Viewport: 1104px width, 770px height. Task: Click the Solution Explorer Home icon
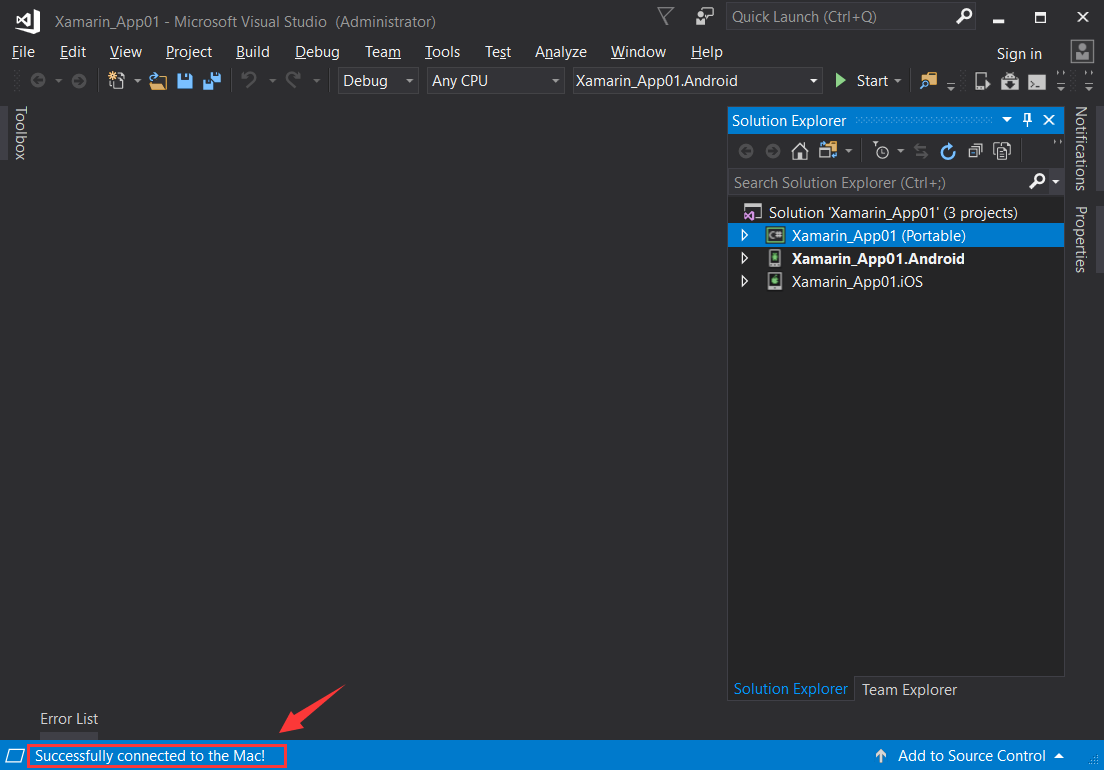tap(799, 151)
